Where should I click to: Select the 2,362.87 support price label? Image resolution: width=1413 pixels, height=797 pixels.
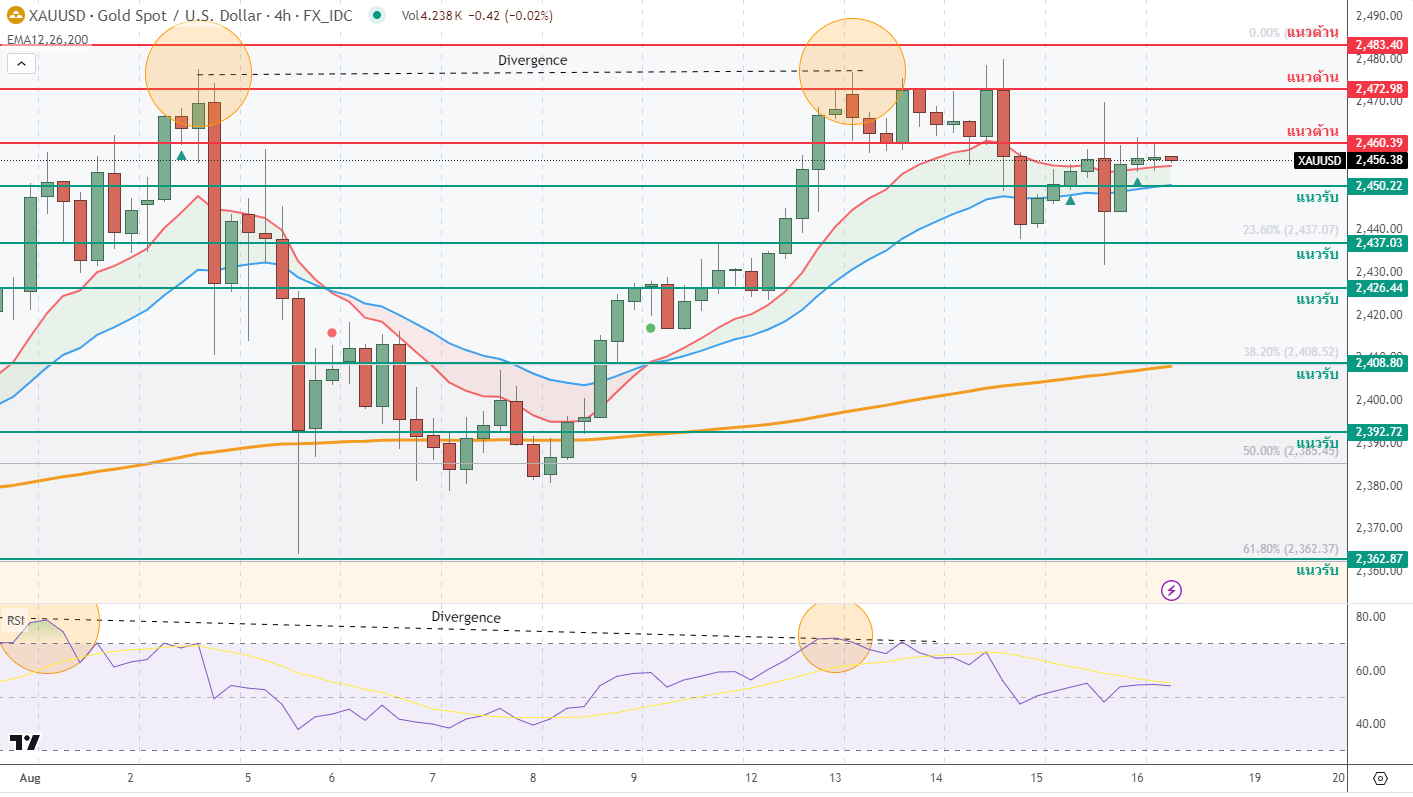pos(1380,558)
